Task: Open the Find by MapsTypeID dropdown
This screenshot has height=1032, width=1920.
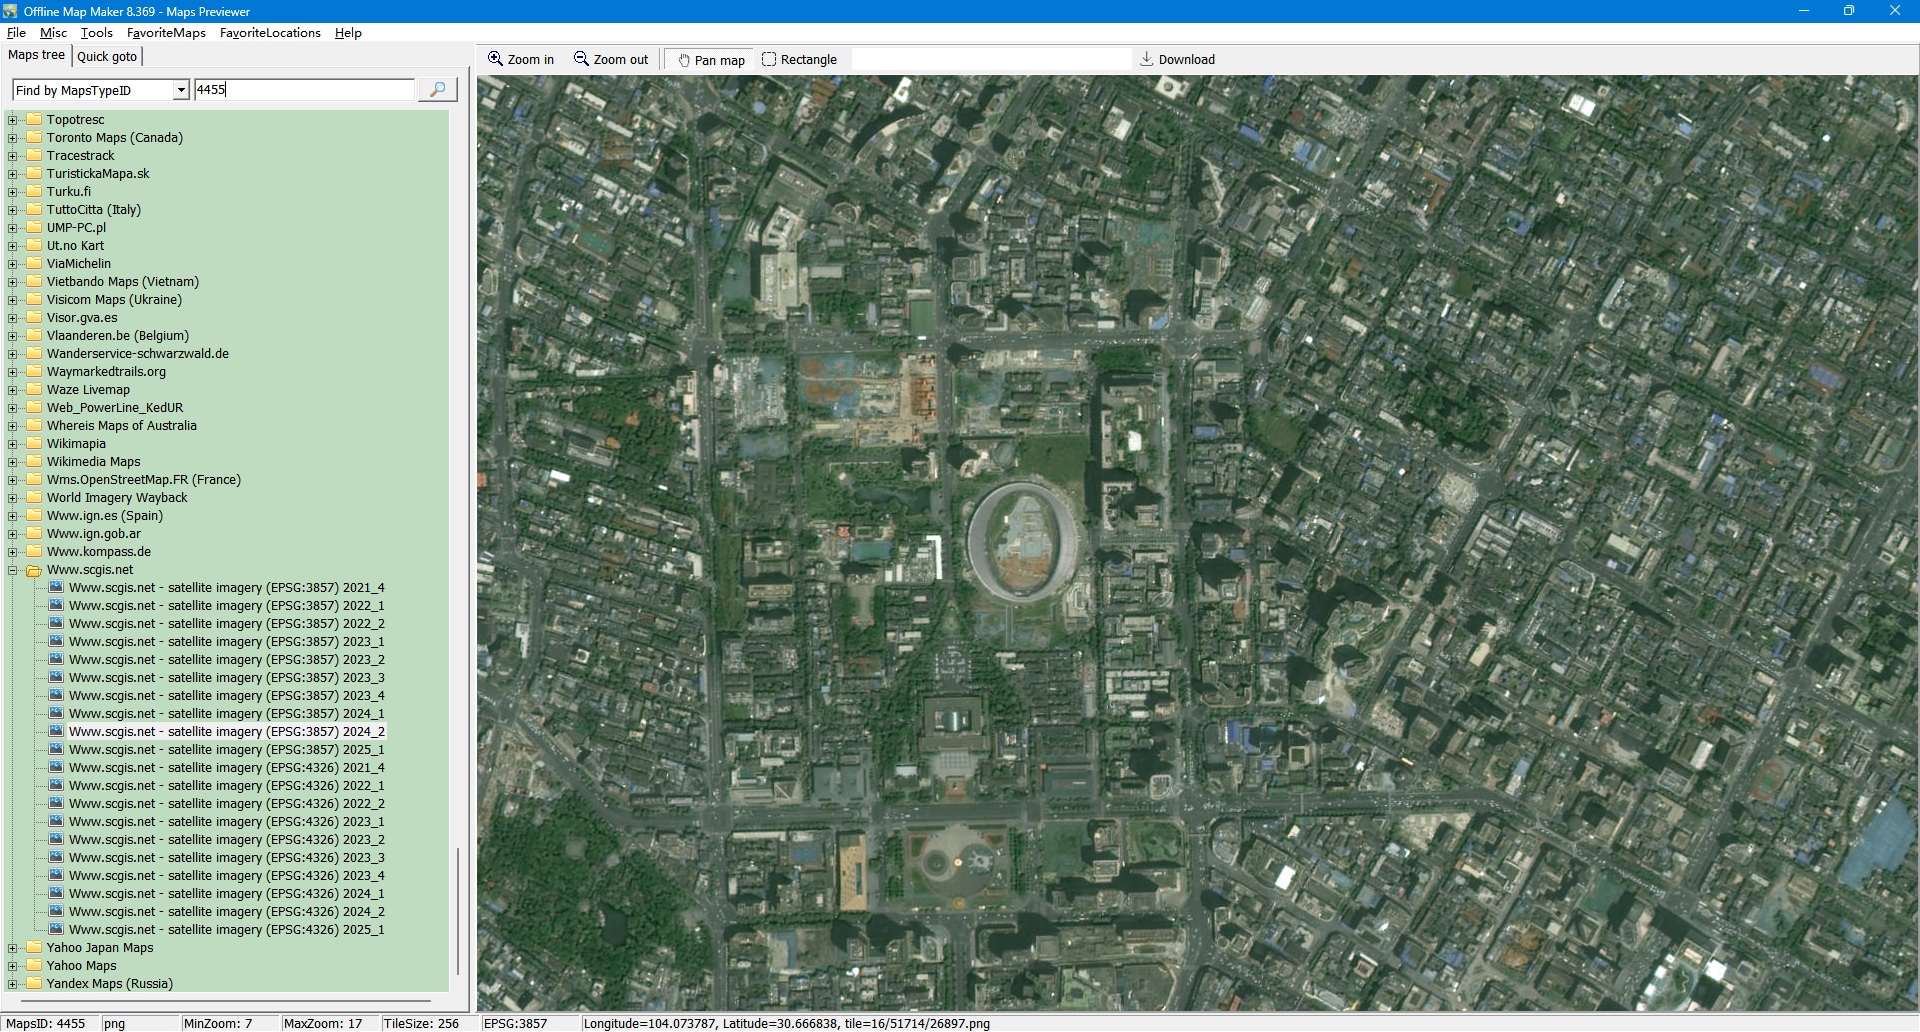Action: click(181, 90)
